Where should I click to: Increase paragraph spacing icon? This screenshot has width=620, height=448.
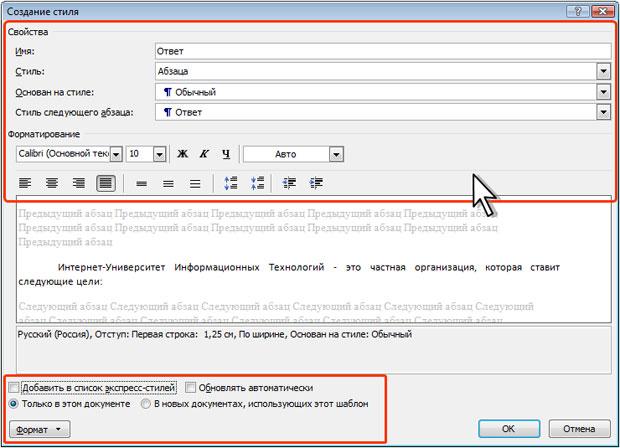tap(231, 183)
